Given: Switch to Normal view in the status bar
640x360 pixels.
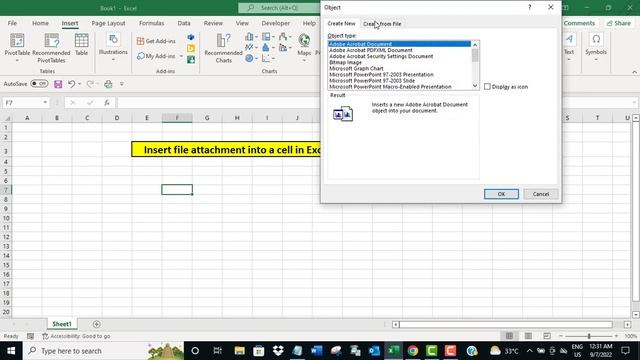Looking at the screenshot, I should [x=509, y=336].
